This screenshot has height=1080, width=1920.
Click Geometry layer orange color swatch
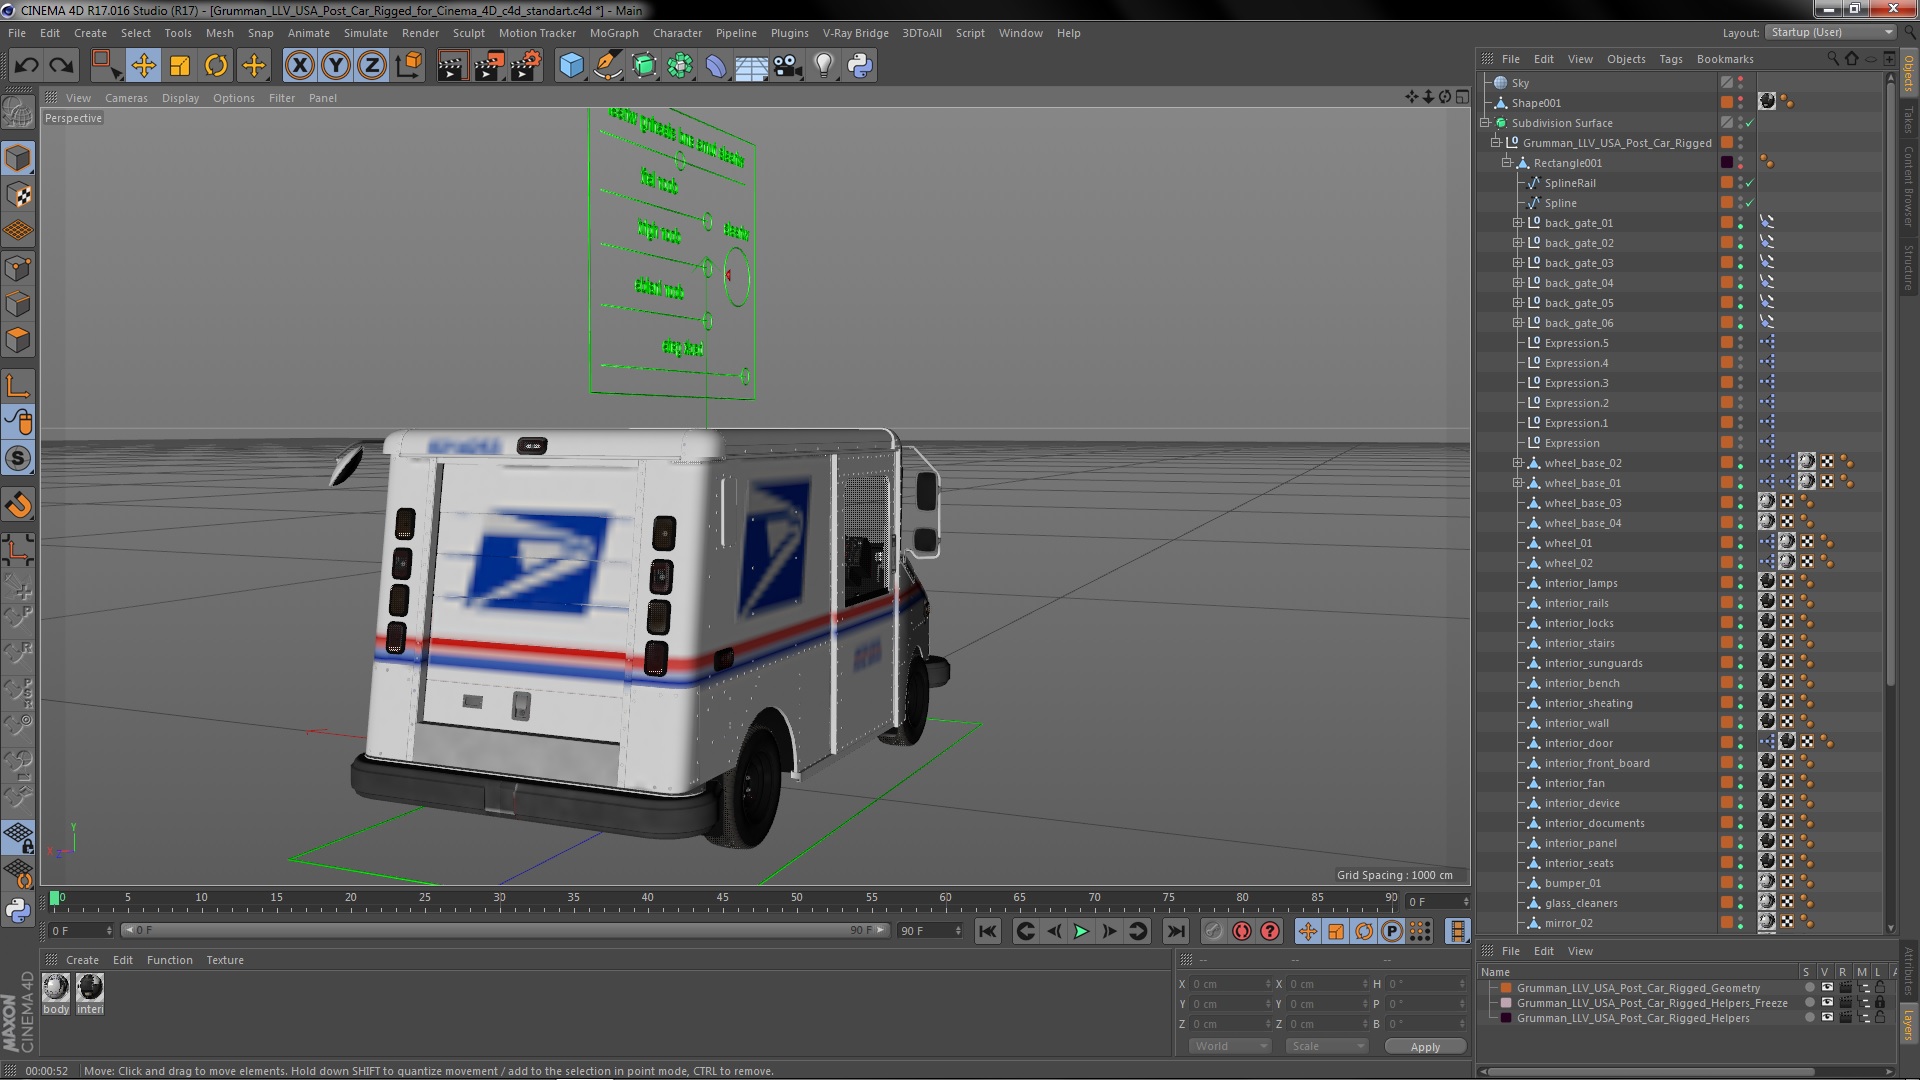pyautogui.click(x=1506, y=987)
